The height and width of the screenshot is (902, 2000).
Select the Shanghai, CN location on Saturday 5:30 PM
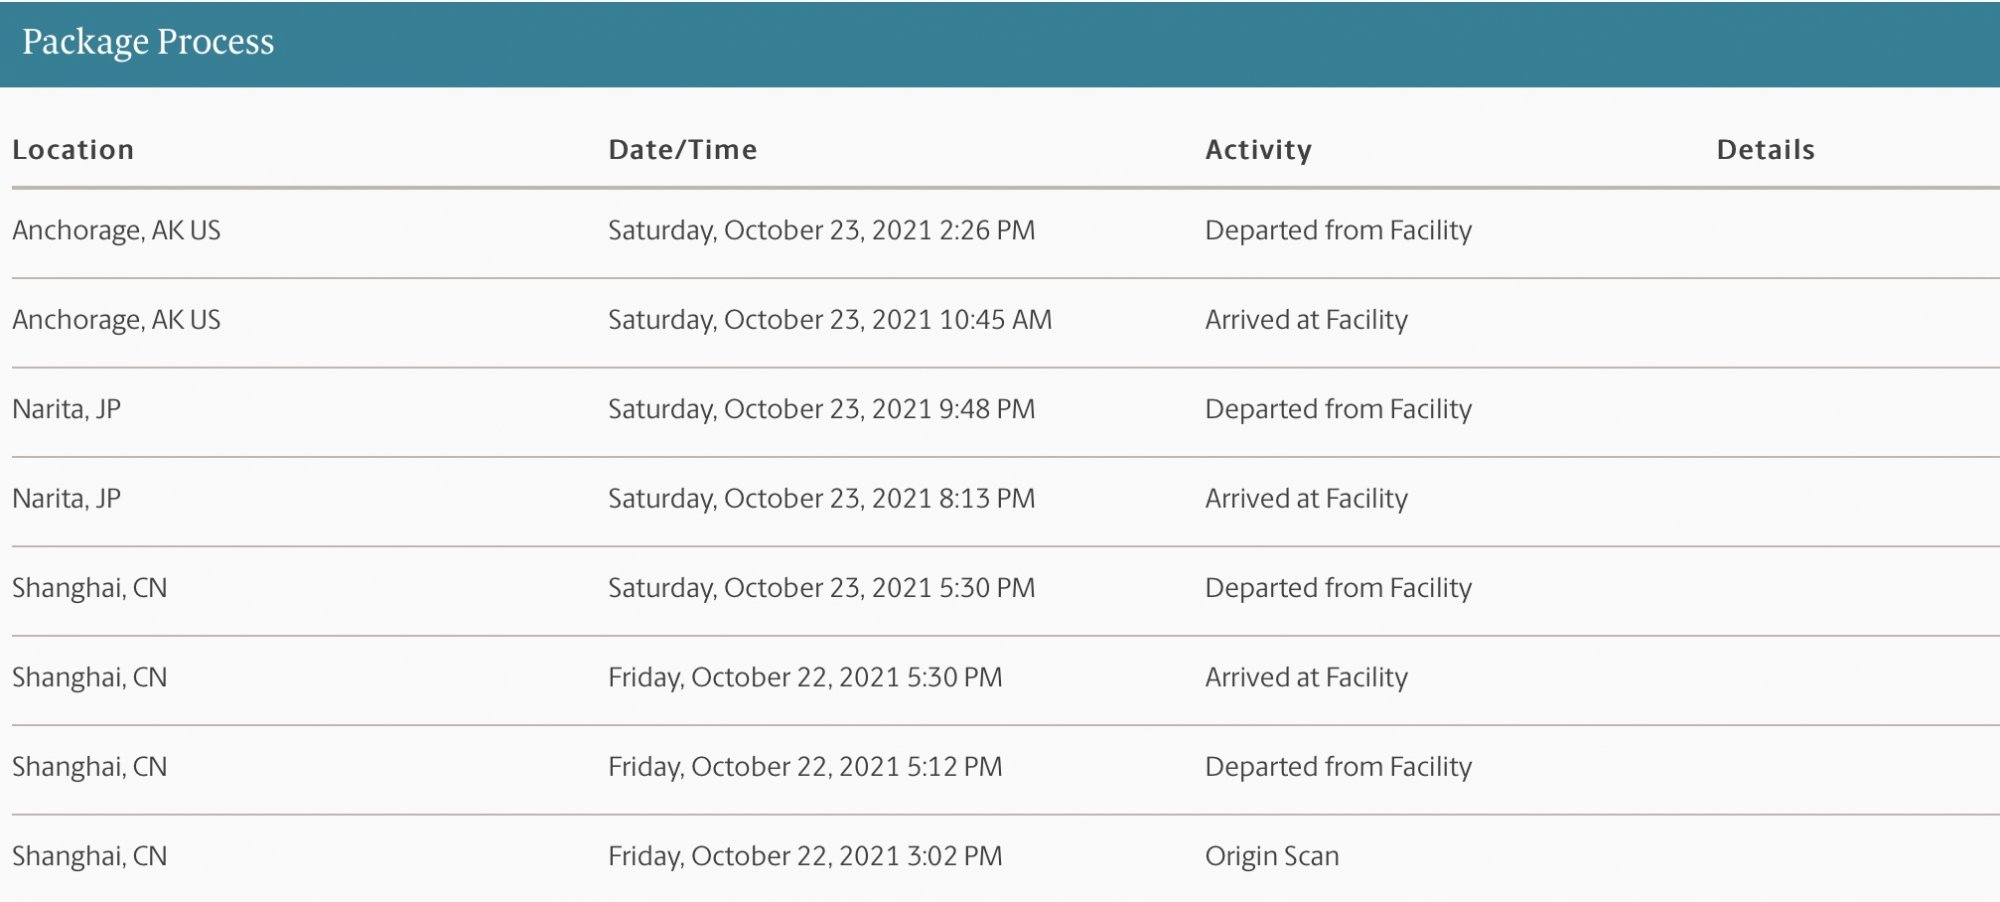89,588
